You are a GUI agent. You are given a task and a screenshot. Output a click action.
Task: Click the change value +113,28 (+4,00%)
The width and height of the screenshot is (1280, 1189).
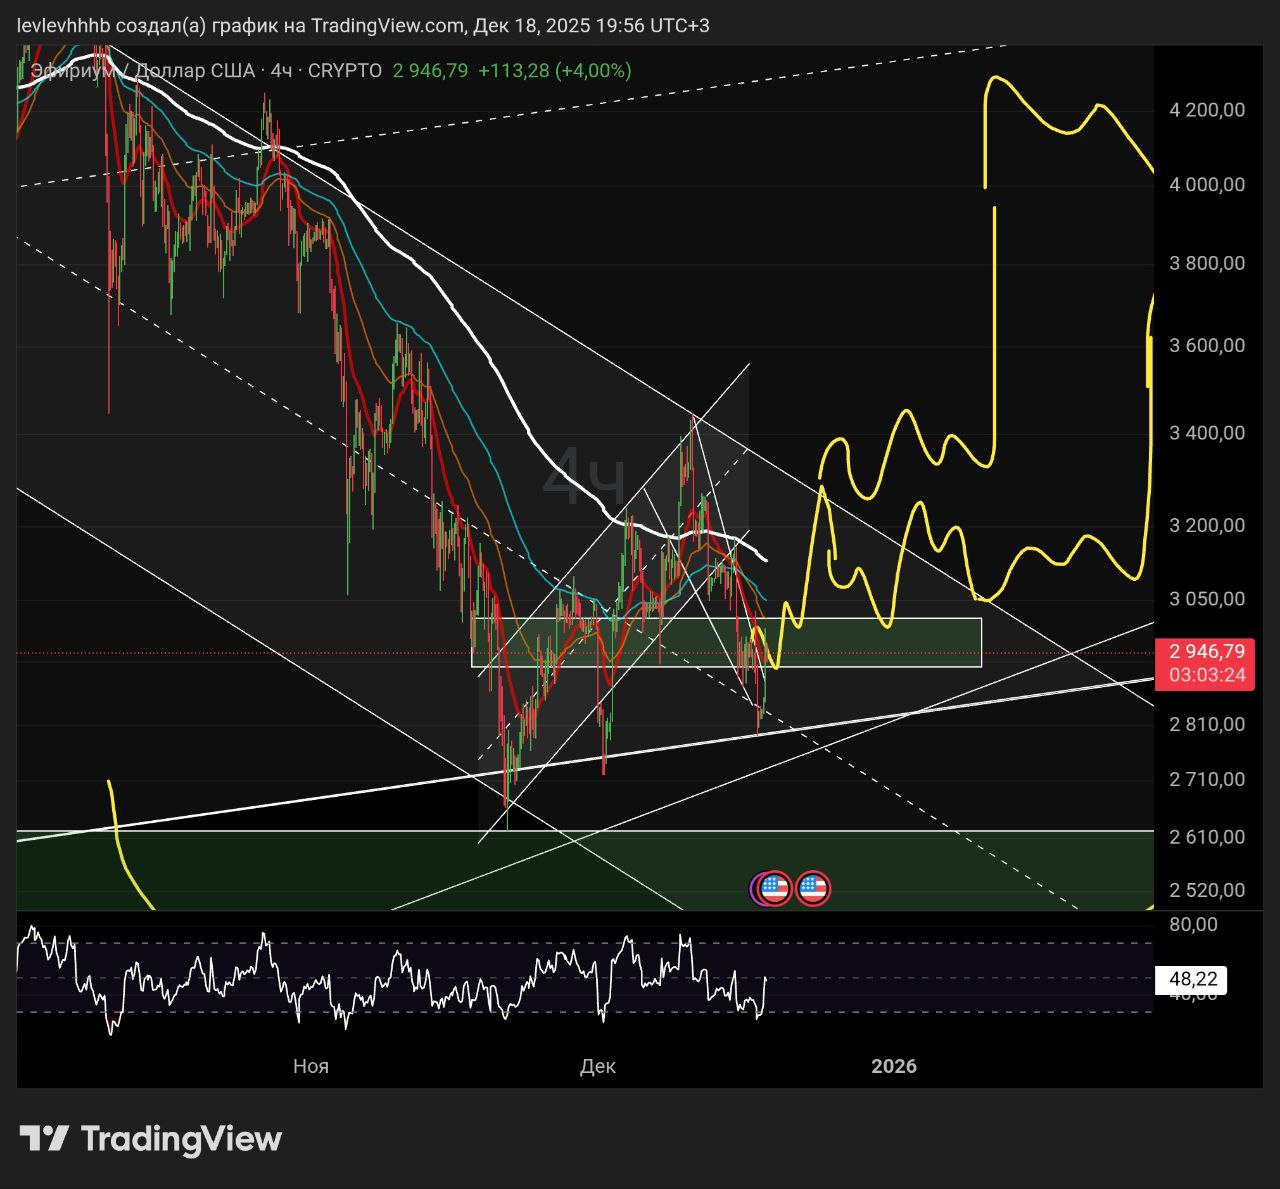click(555, 71)
